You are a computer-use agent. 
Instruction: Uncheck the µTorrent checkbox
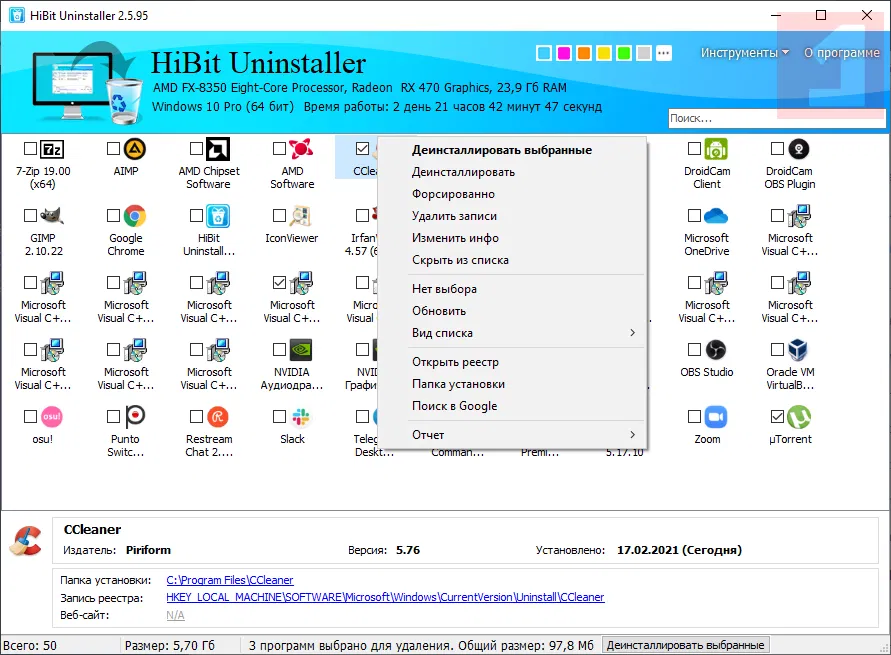click(777, 417)
